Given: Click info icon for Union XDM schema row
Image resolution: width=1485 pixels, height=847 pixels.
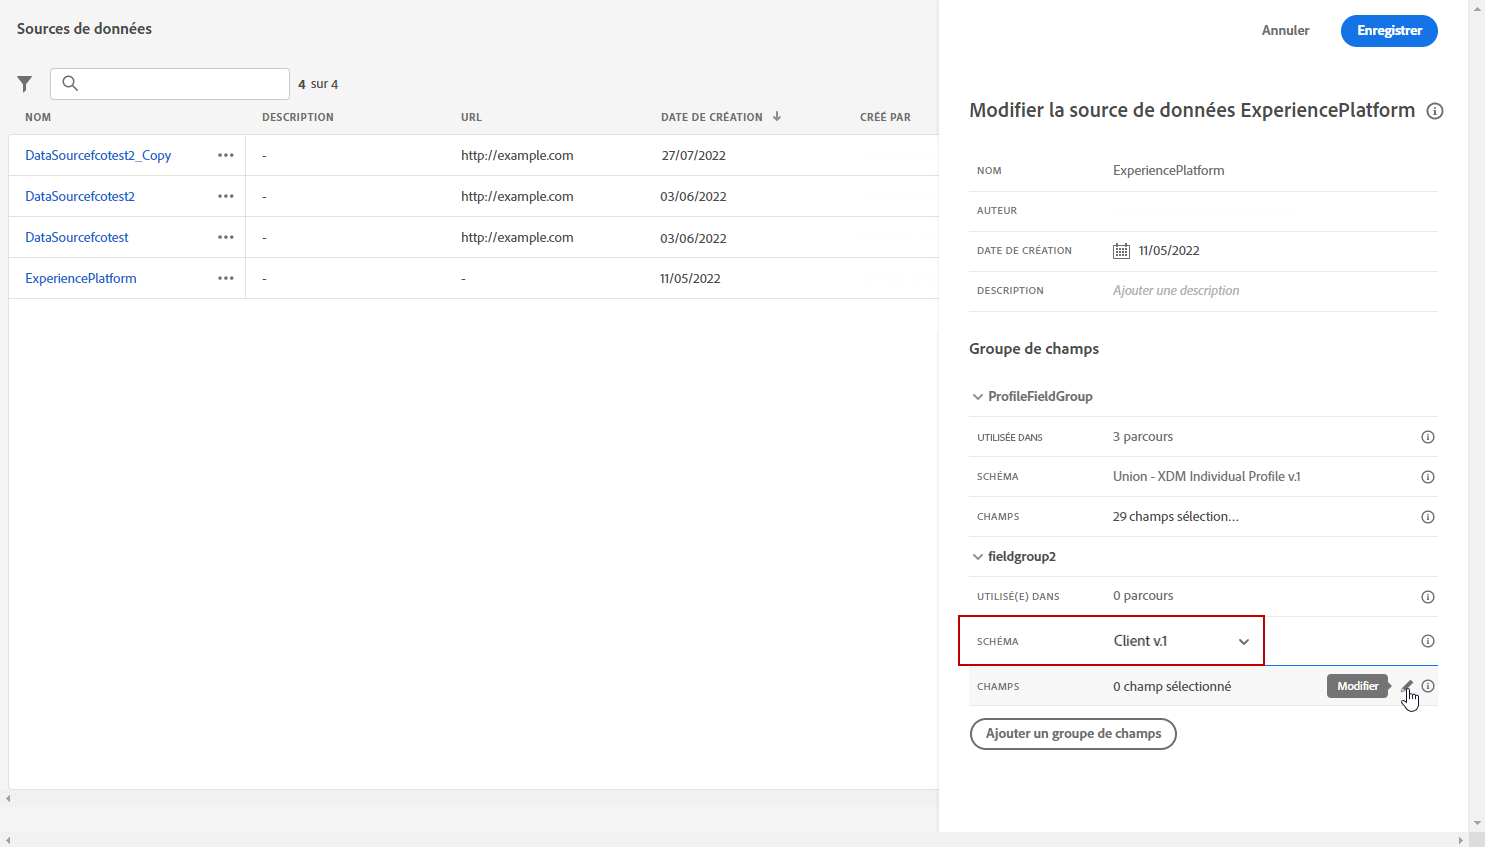Looking at the screenshot, I should click(1428, 477).
